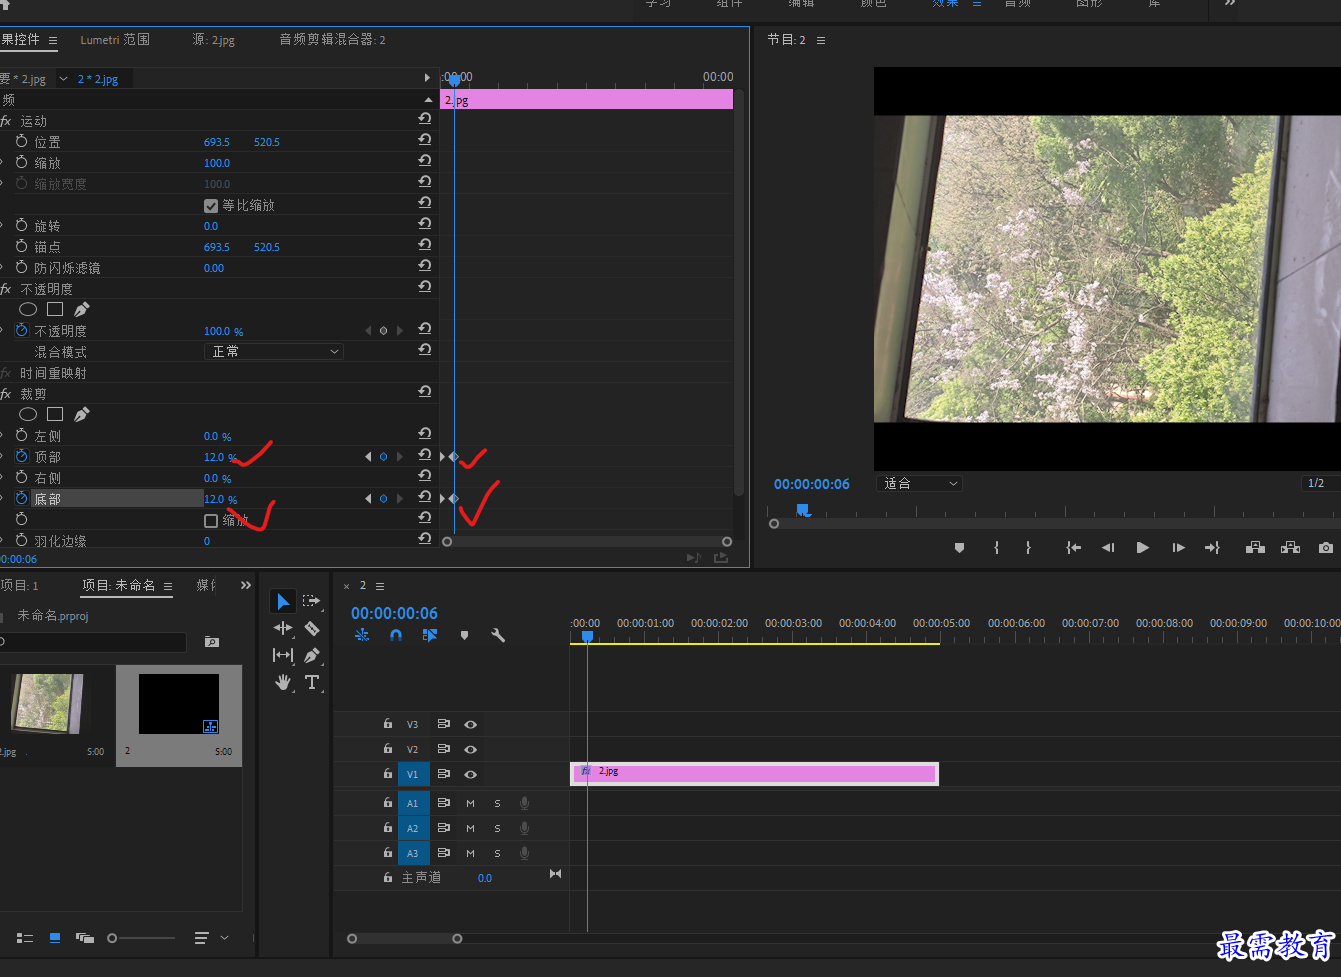Switch project panel to list view
Image resolution: width=1341 pixels, height=977 pixels.
coord(25,938)
